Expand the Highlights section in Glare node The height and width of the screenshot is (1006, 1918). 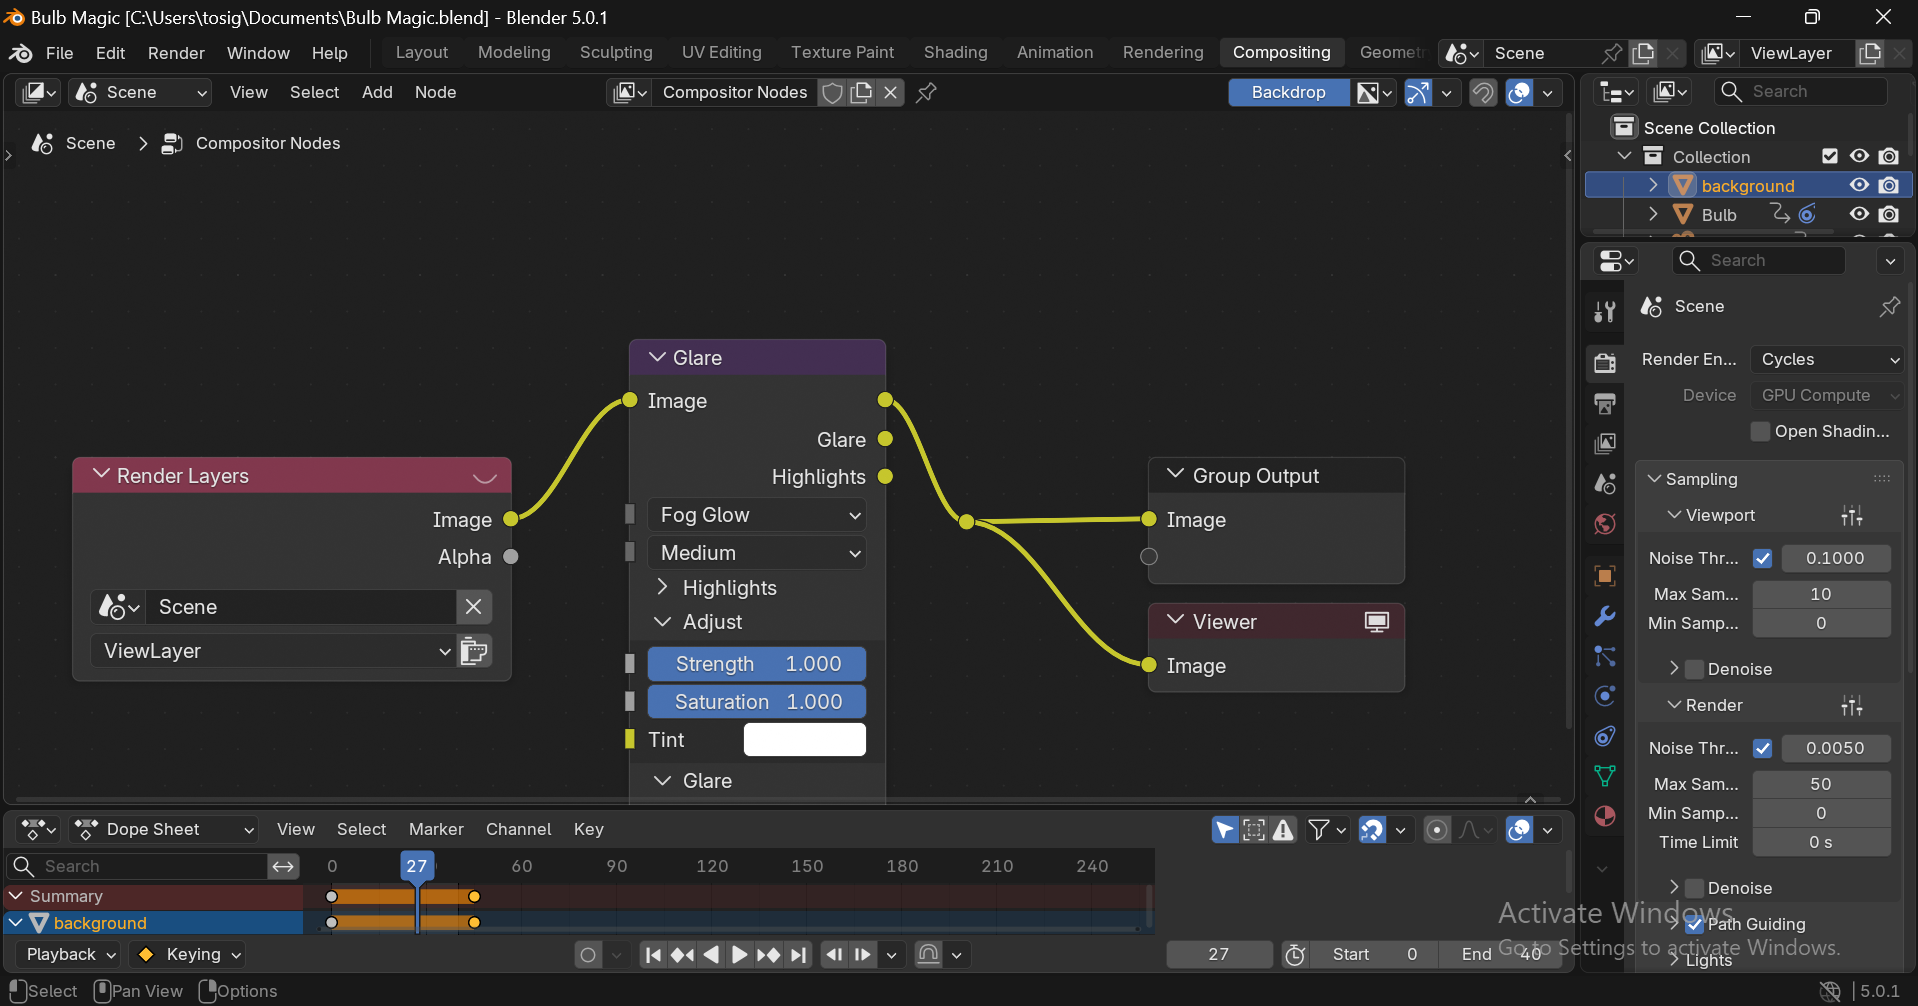point(662,588)
